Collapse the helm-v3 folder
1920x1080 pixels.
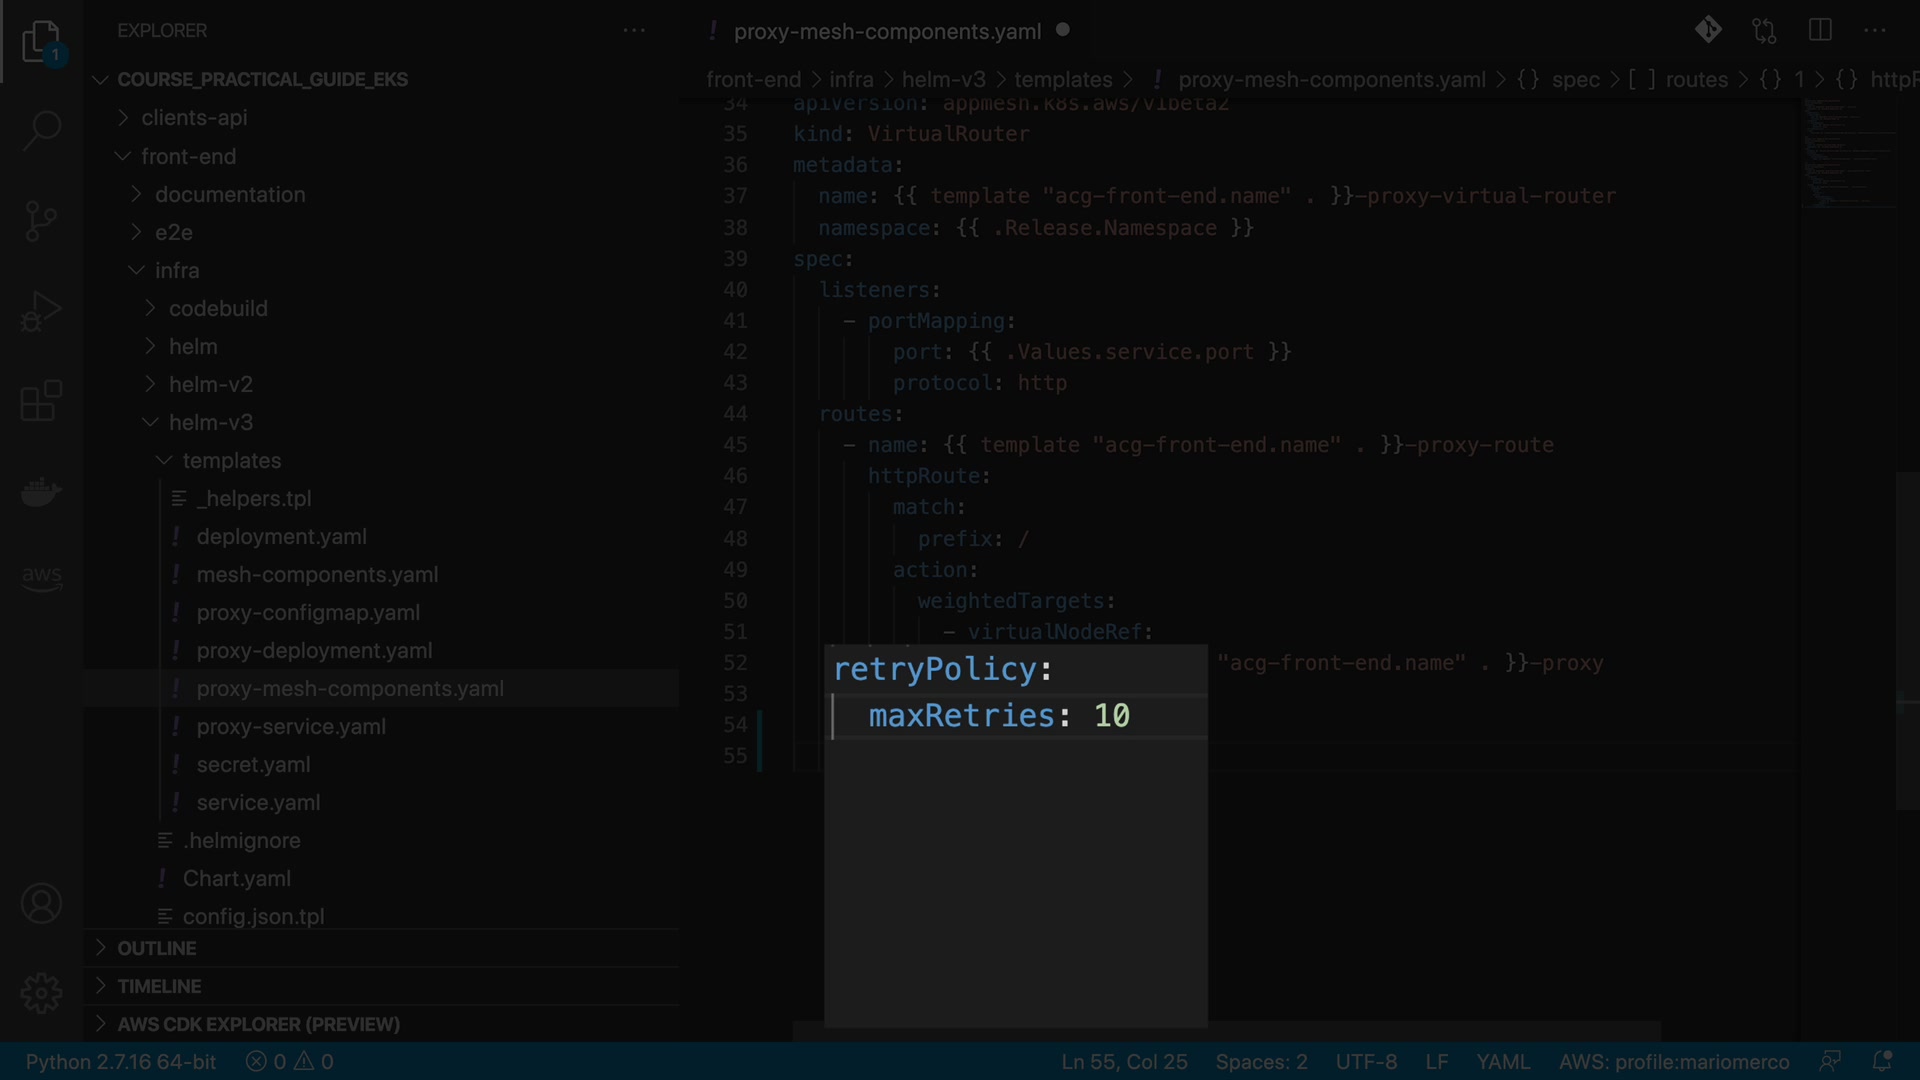(210, 423)
